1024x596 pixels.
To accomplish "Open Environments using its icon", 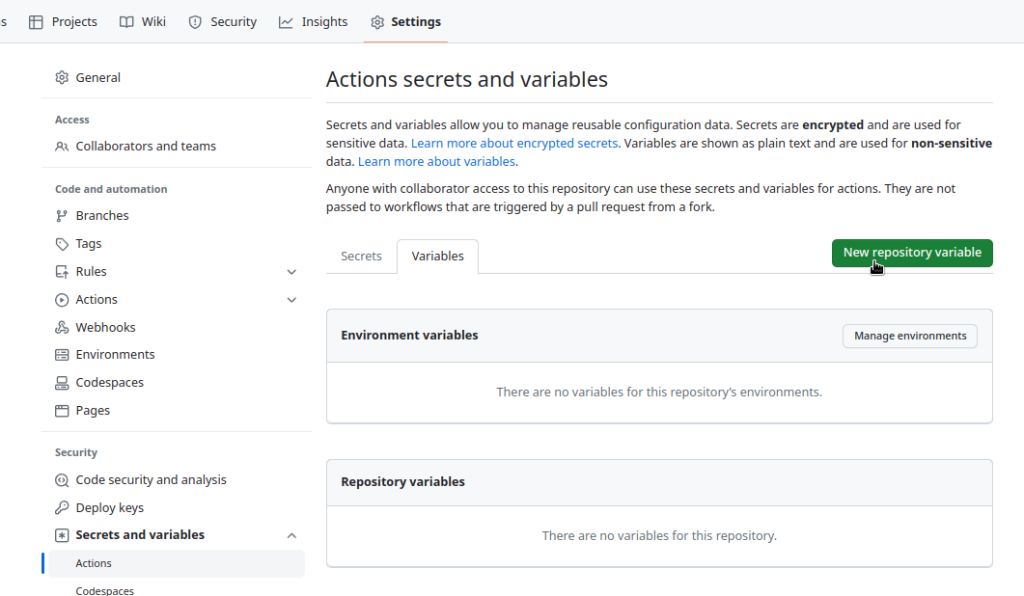I will pos(62,354).
